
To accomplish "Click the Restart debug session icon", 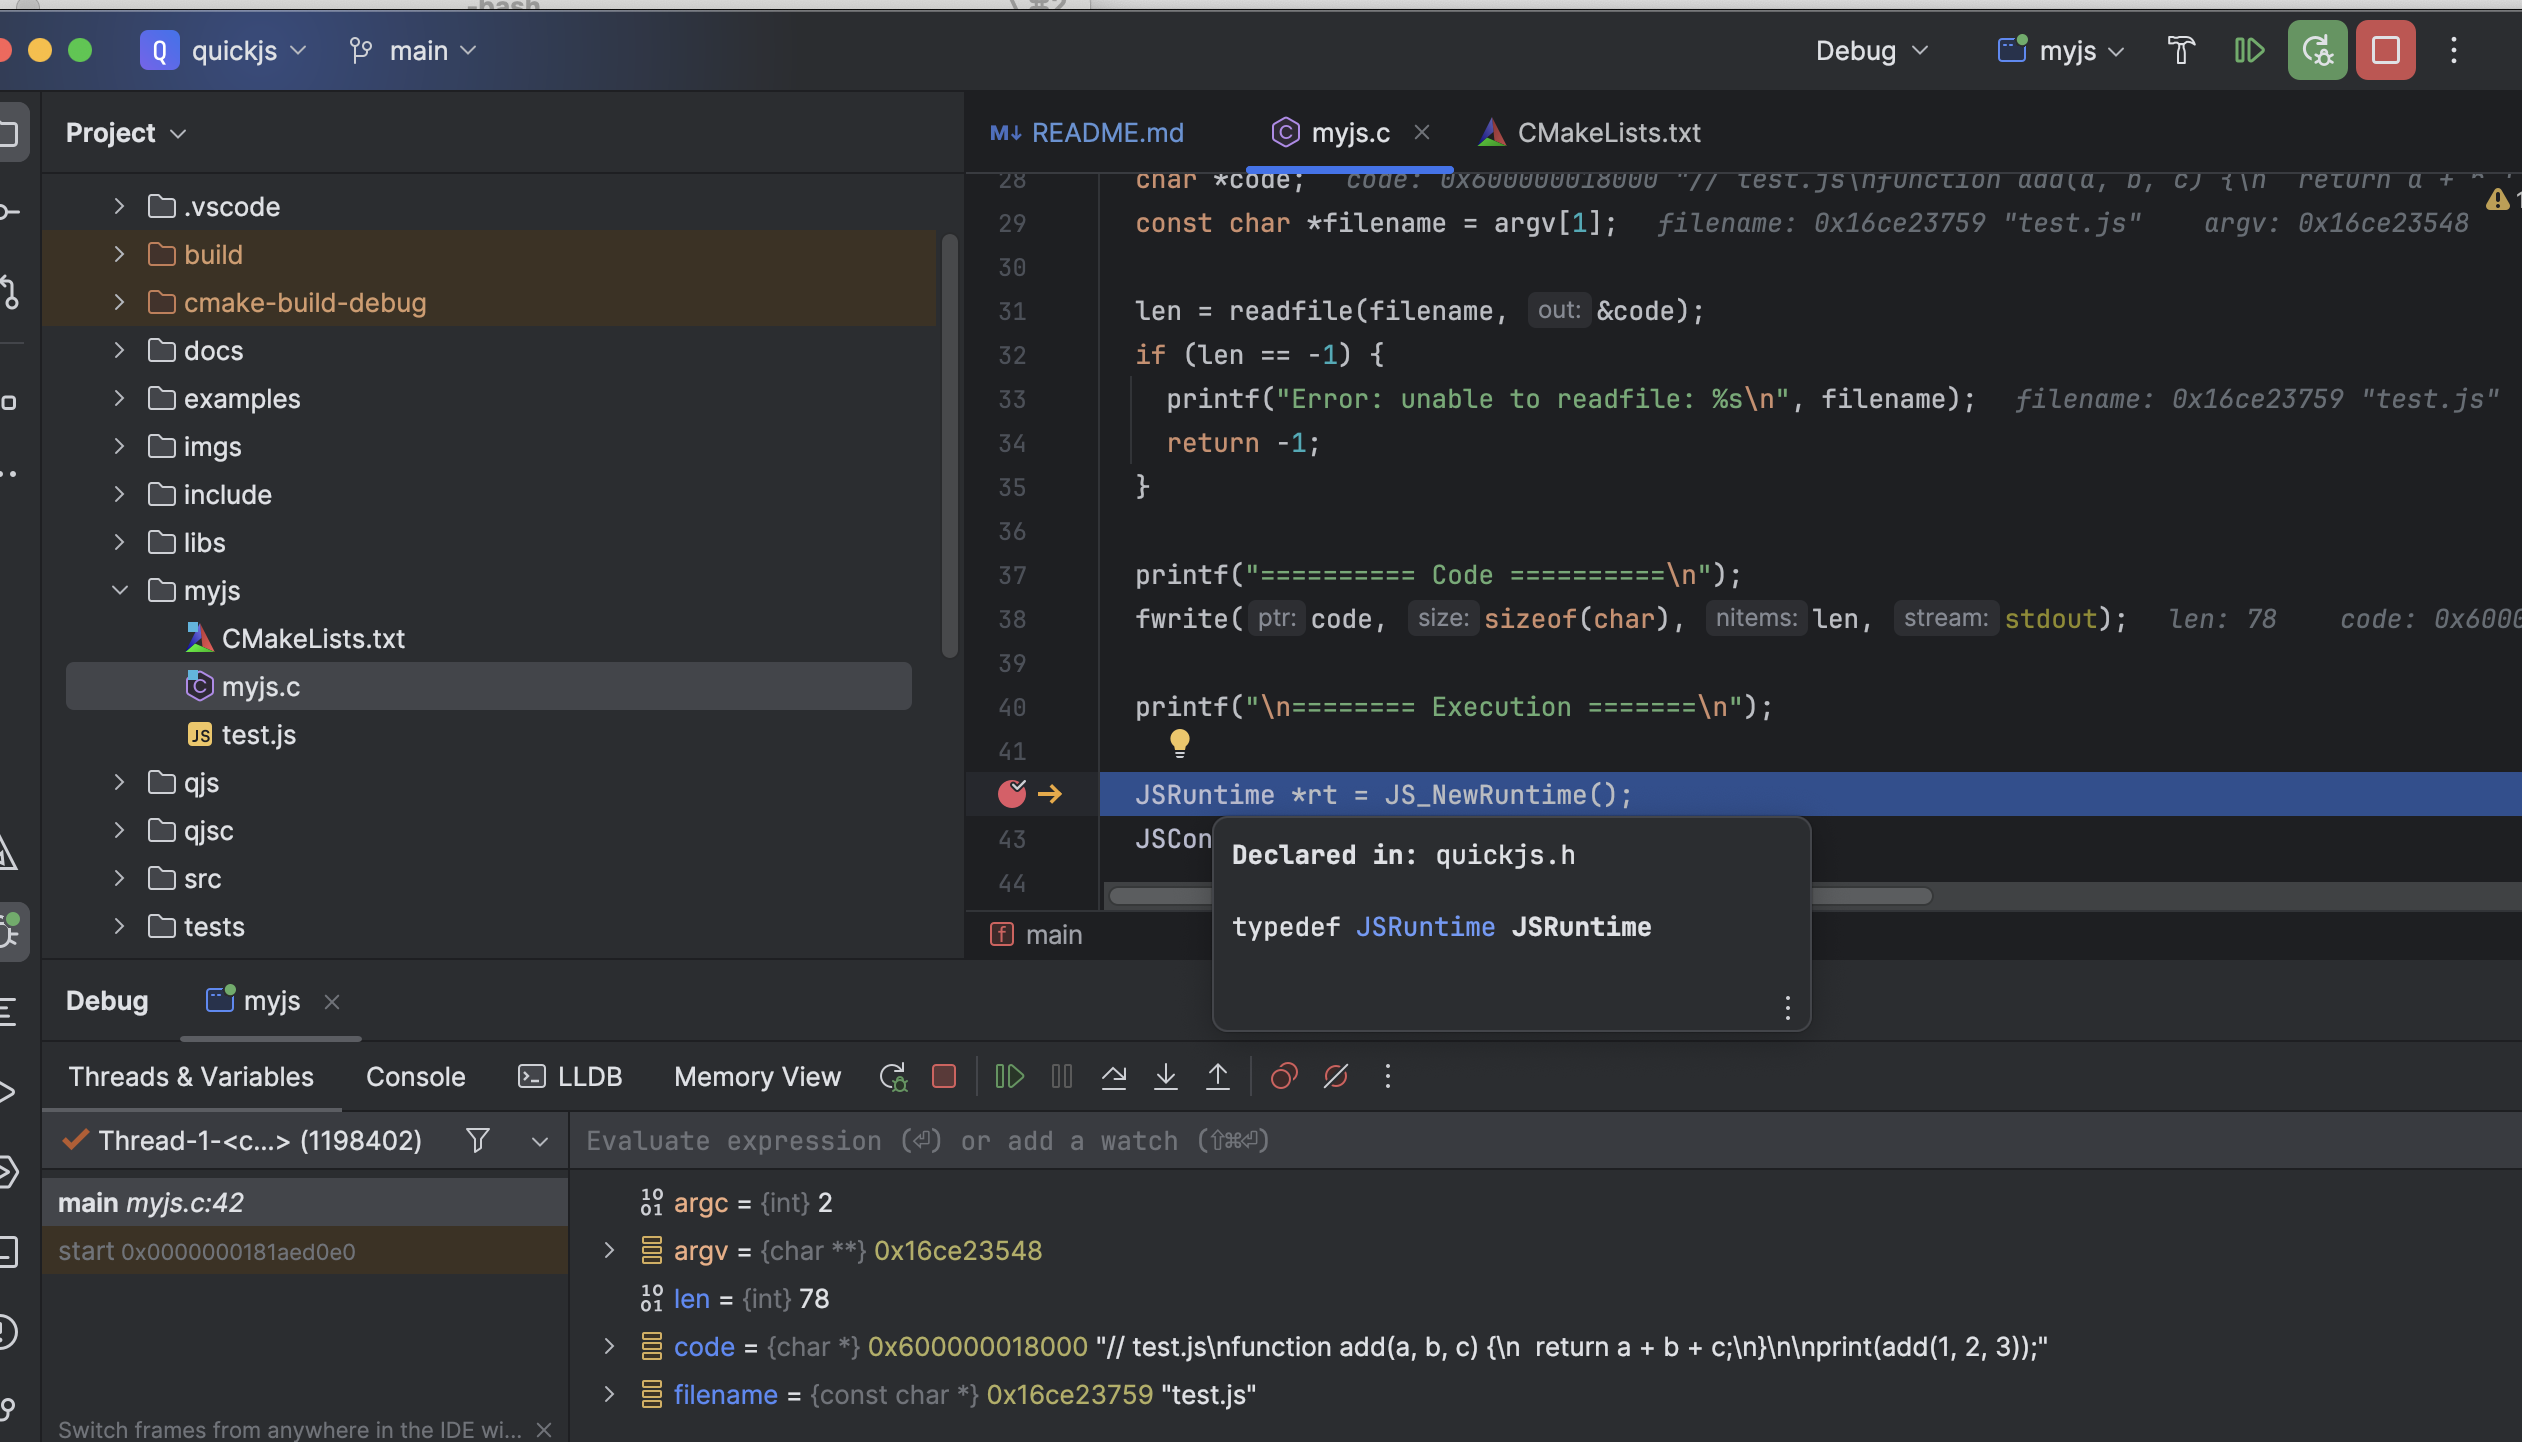I will click(x=892, y=1076).
